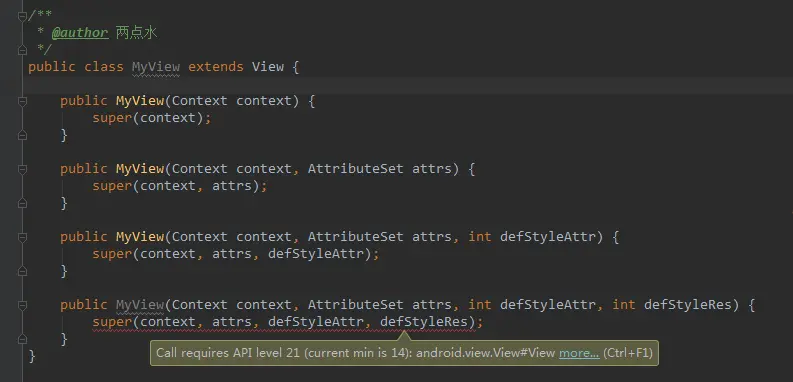This screenshot has height=382, width=793.
Task: Click the super(context, attrs, defStyleAttr); call
Action: 236,253
